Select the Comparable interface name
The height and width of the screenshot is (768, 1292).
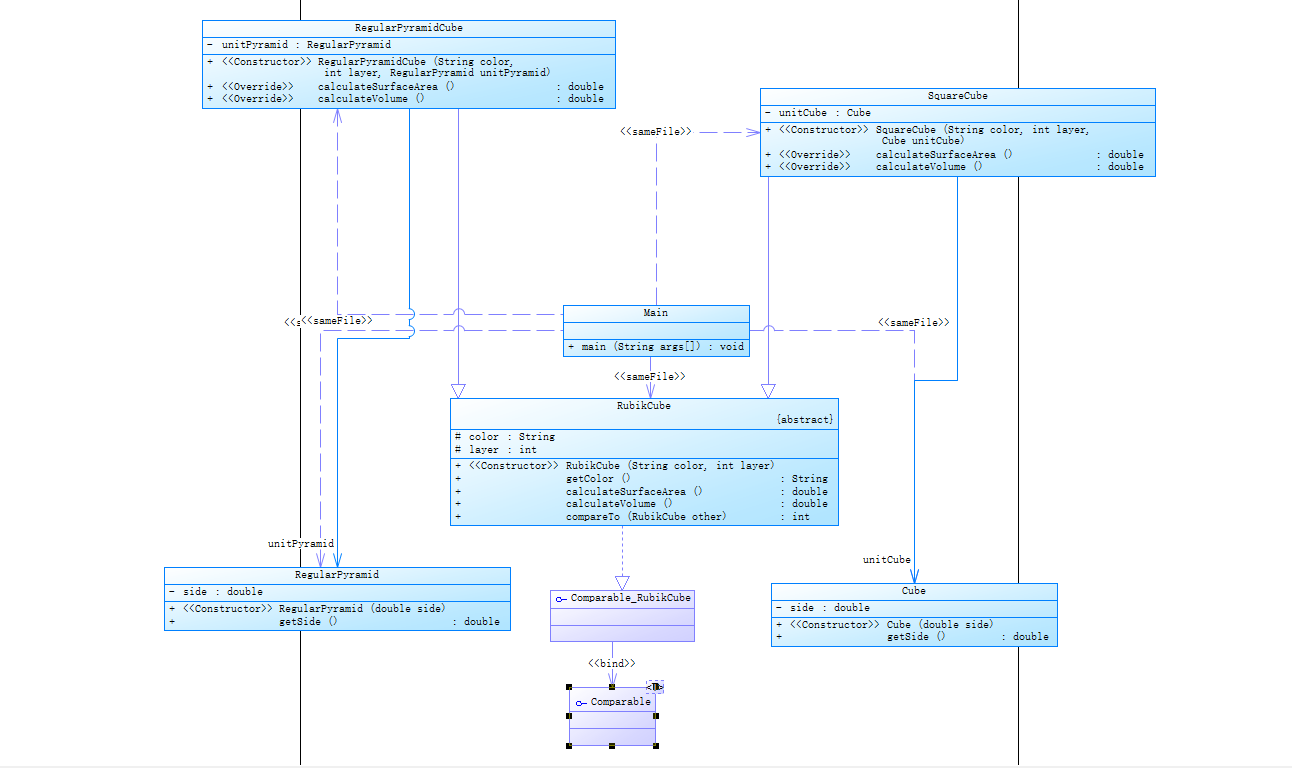[x=621, y=702]
